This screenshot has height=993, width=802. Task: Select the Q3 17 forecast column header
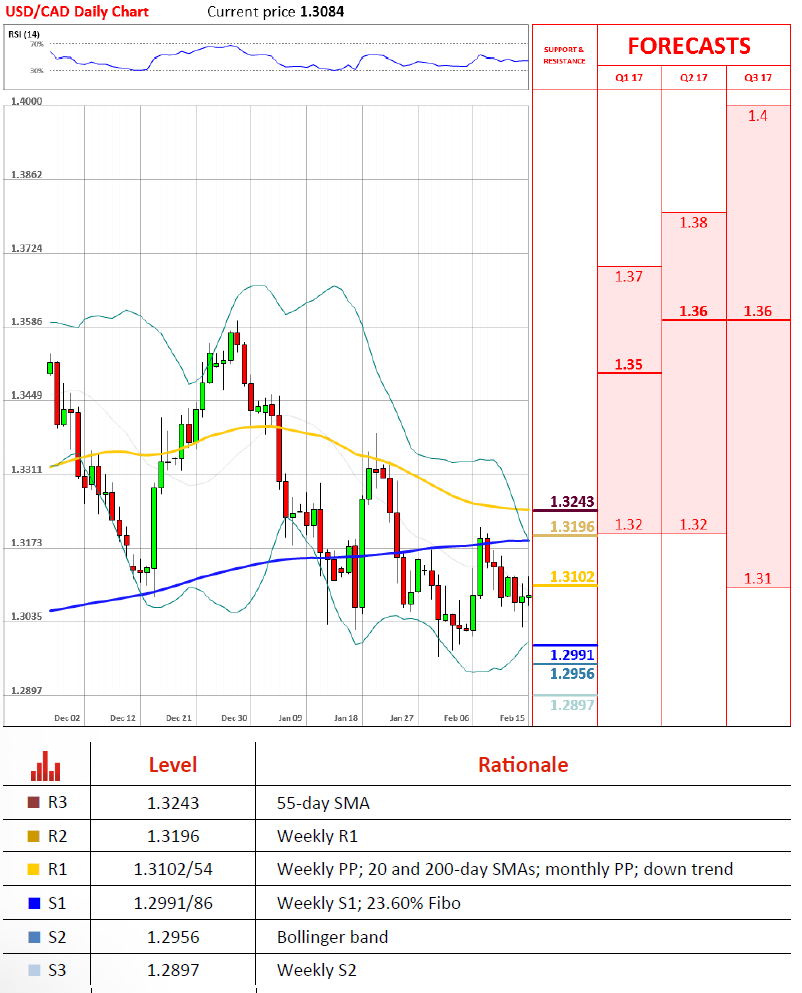pyautogui.click(x=758, y=77)
